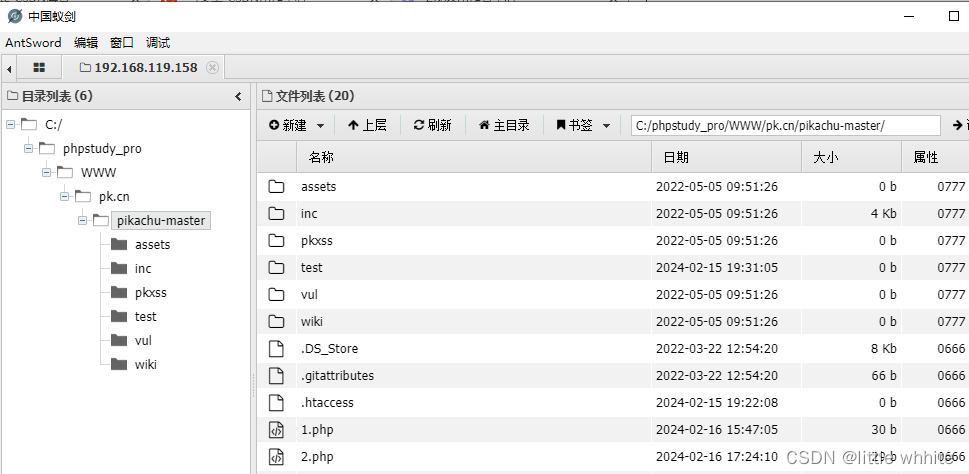Select the 1.php file name
969x474 pixels.
tap(317, 430)
